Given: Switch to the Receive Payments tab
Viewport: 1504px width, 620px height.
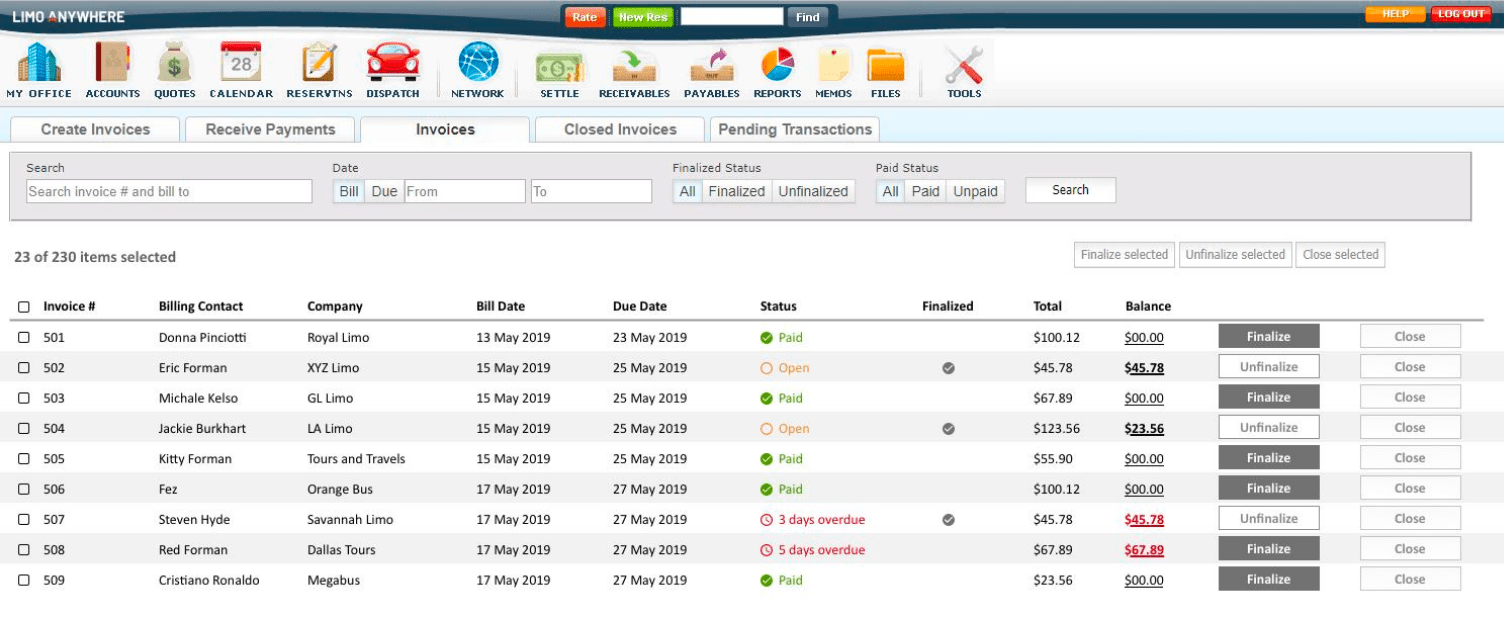Looking at the screenshot, I should click(x=270, y=129).
